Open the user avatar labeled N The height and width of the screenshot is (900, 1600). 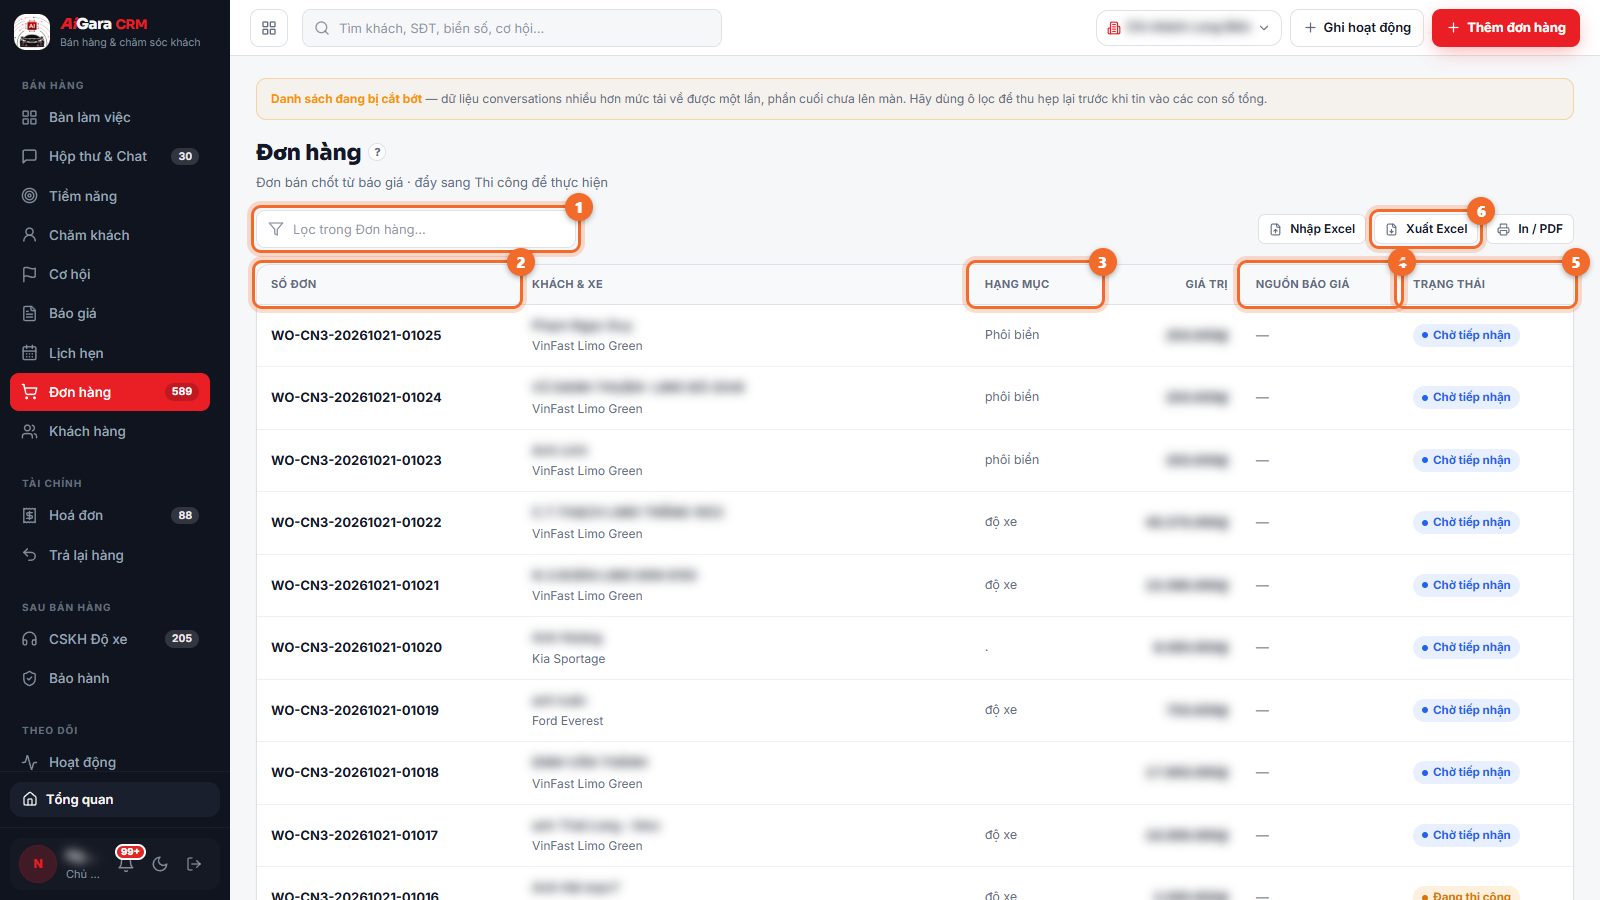click(38, 864)
